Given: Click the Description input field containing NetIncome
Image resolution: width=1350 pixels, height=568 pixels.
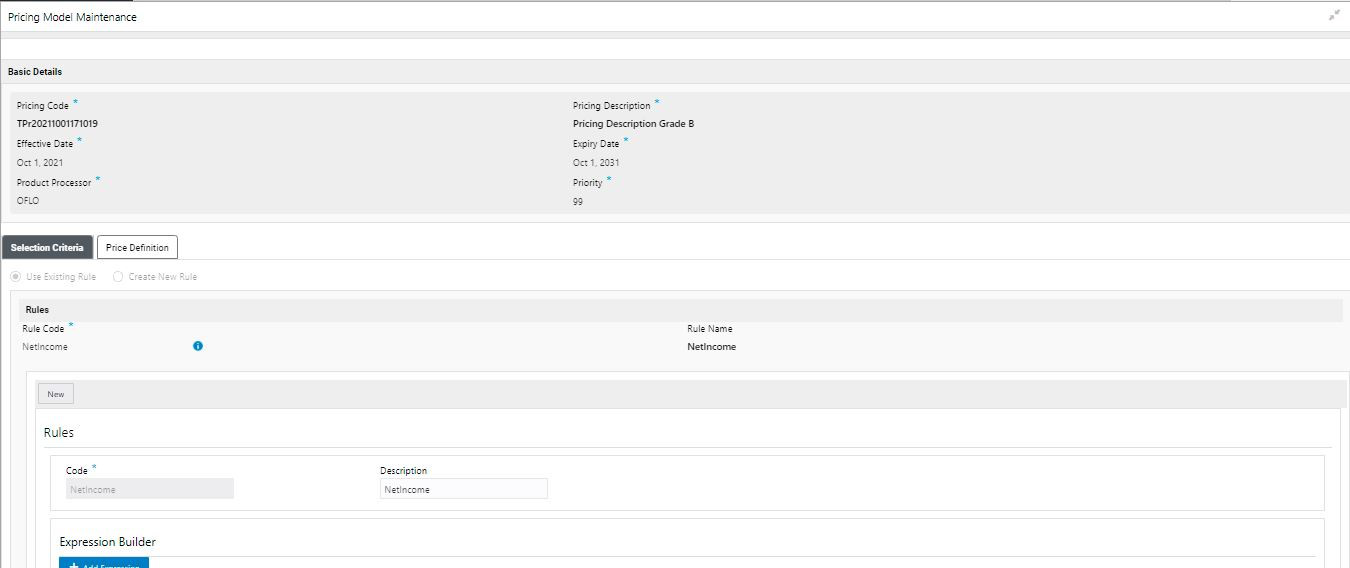Looking at the screenshot, I should 464,489.
